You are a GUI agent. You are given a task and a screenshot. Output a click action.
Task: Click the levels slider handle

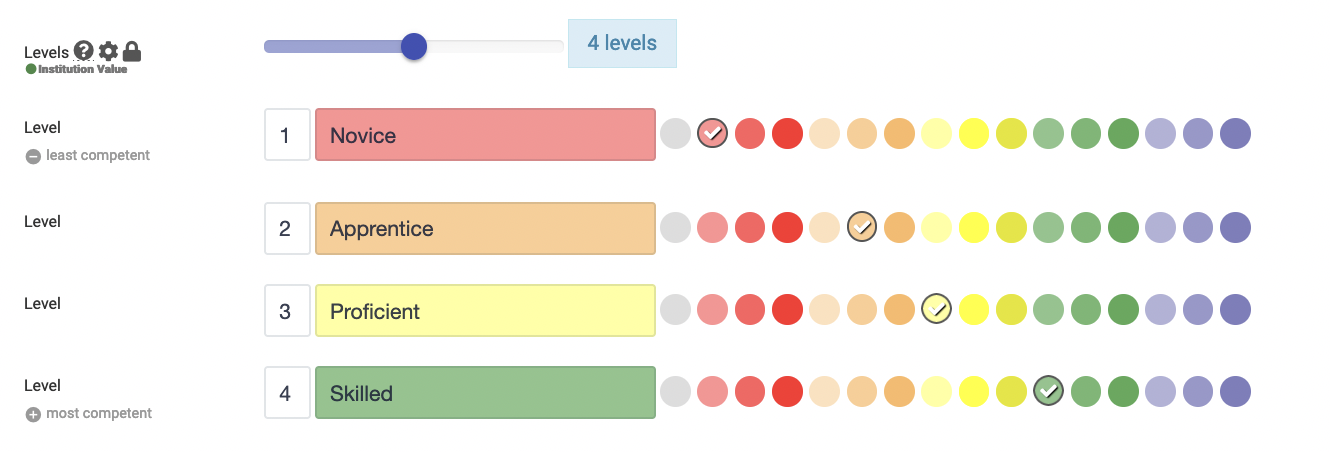pos(413,46)
